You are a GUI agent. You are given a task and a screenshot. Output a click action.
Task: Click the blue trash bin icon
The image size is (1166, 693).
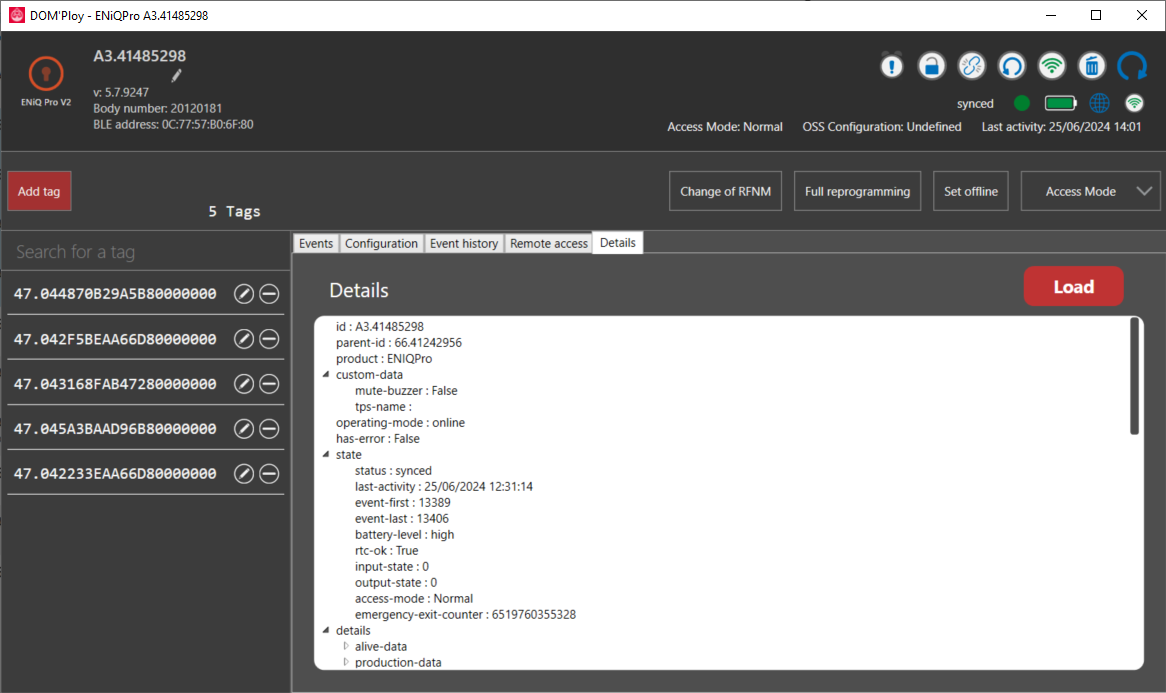click(x=1092, y=66)
